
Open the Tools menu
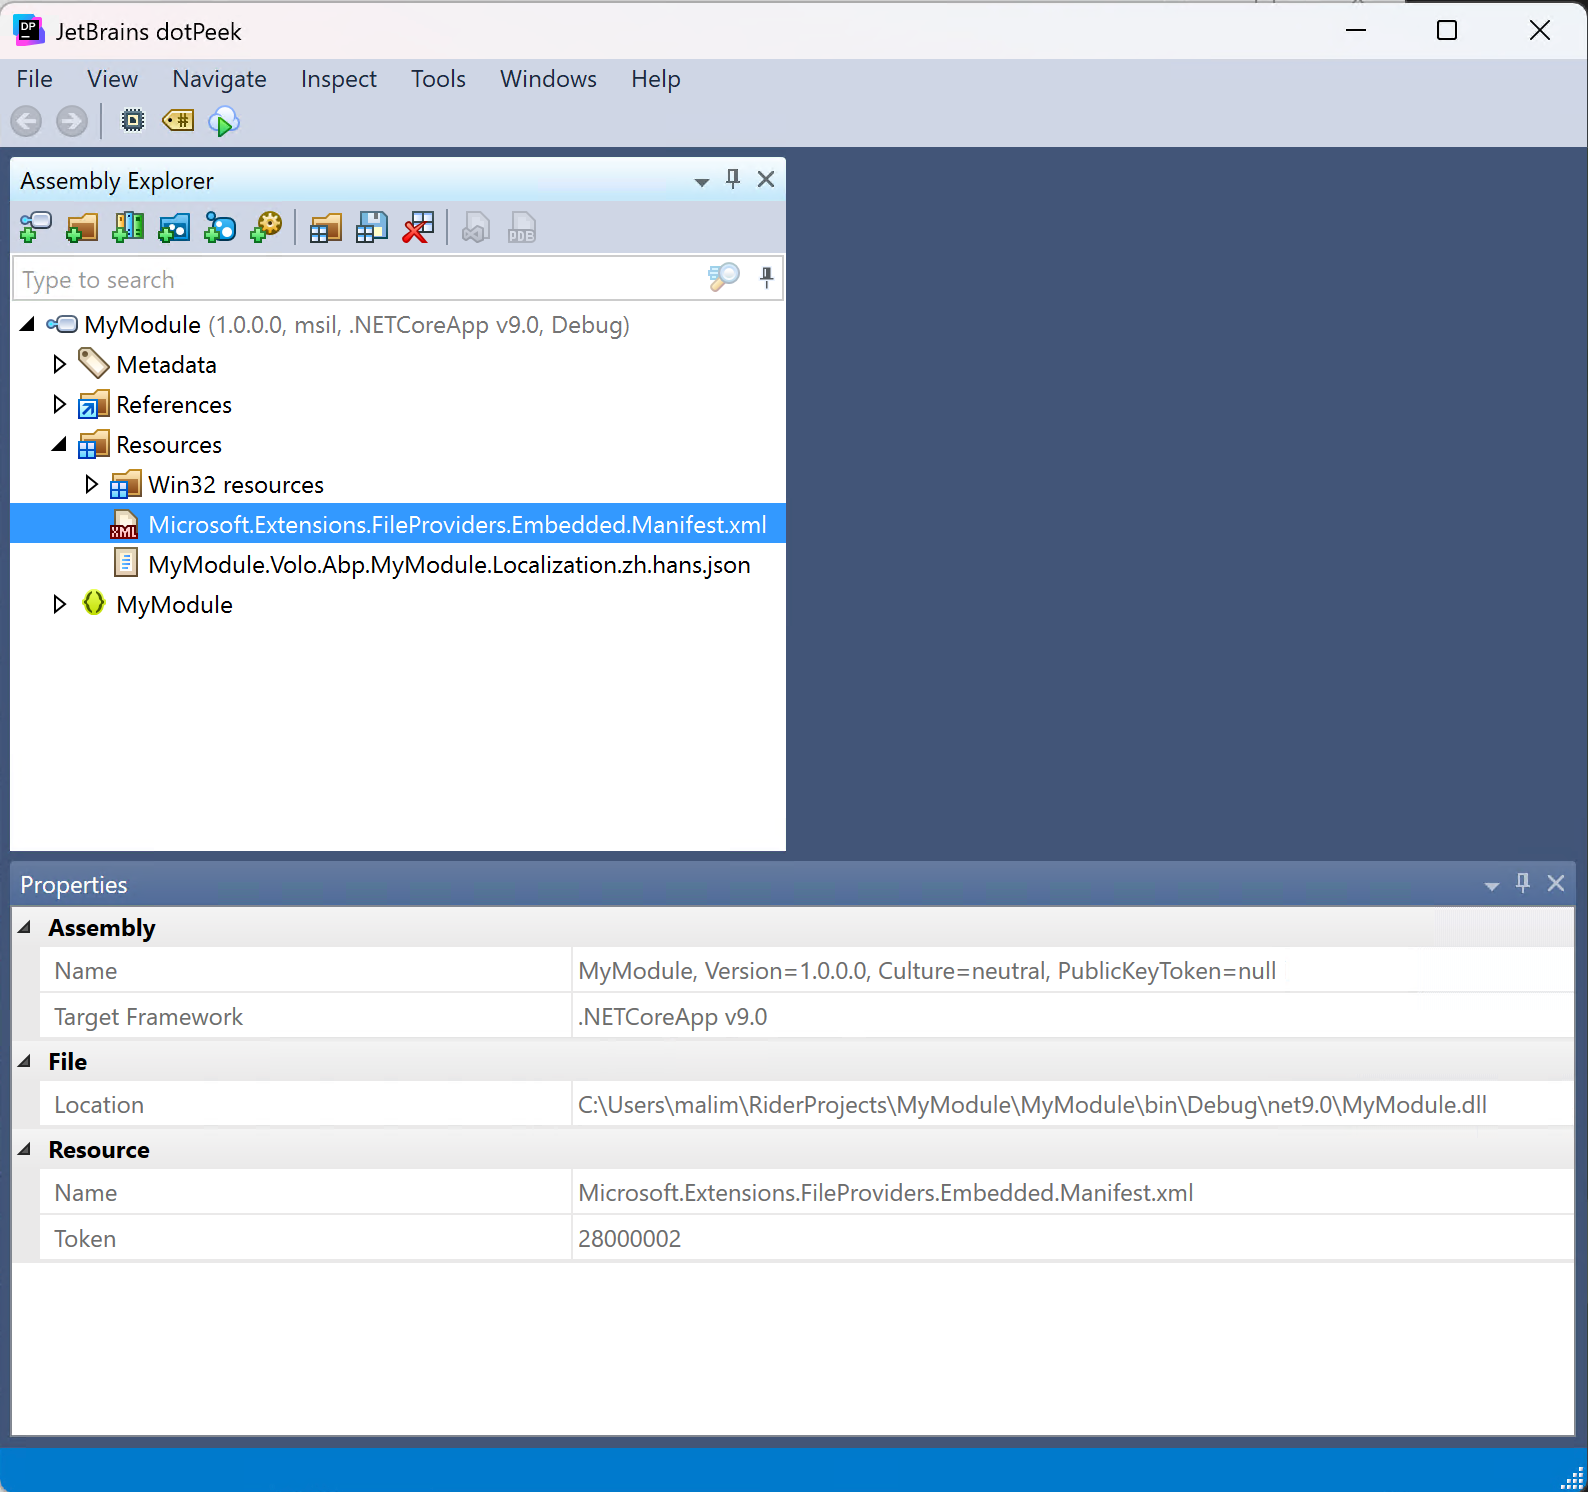pos(438,79)
